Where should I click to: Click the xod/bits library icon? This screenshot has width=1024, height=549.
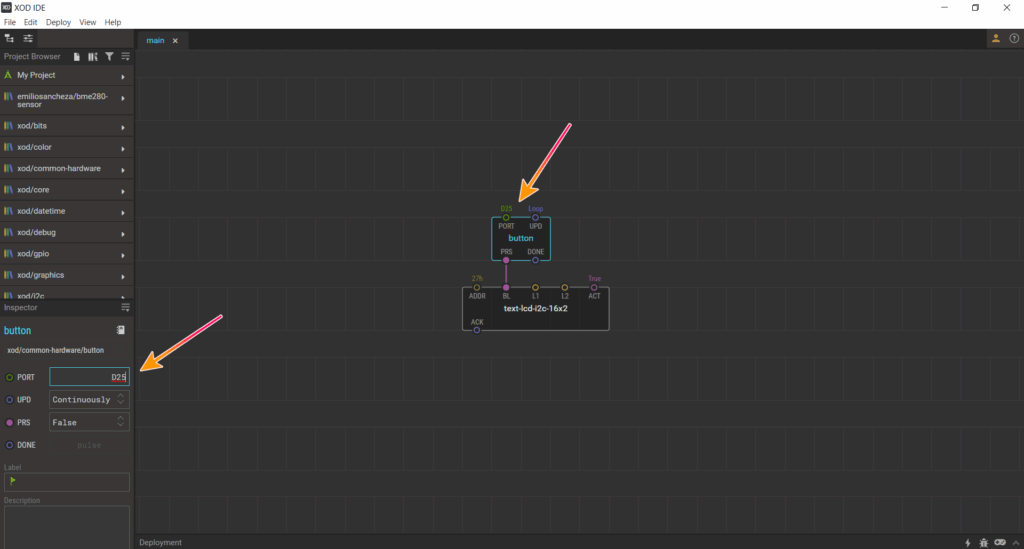coord(8,125)
